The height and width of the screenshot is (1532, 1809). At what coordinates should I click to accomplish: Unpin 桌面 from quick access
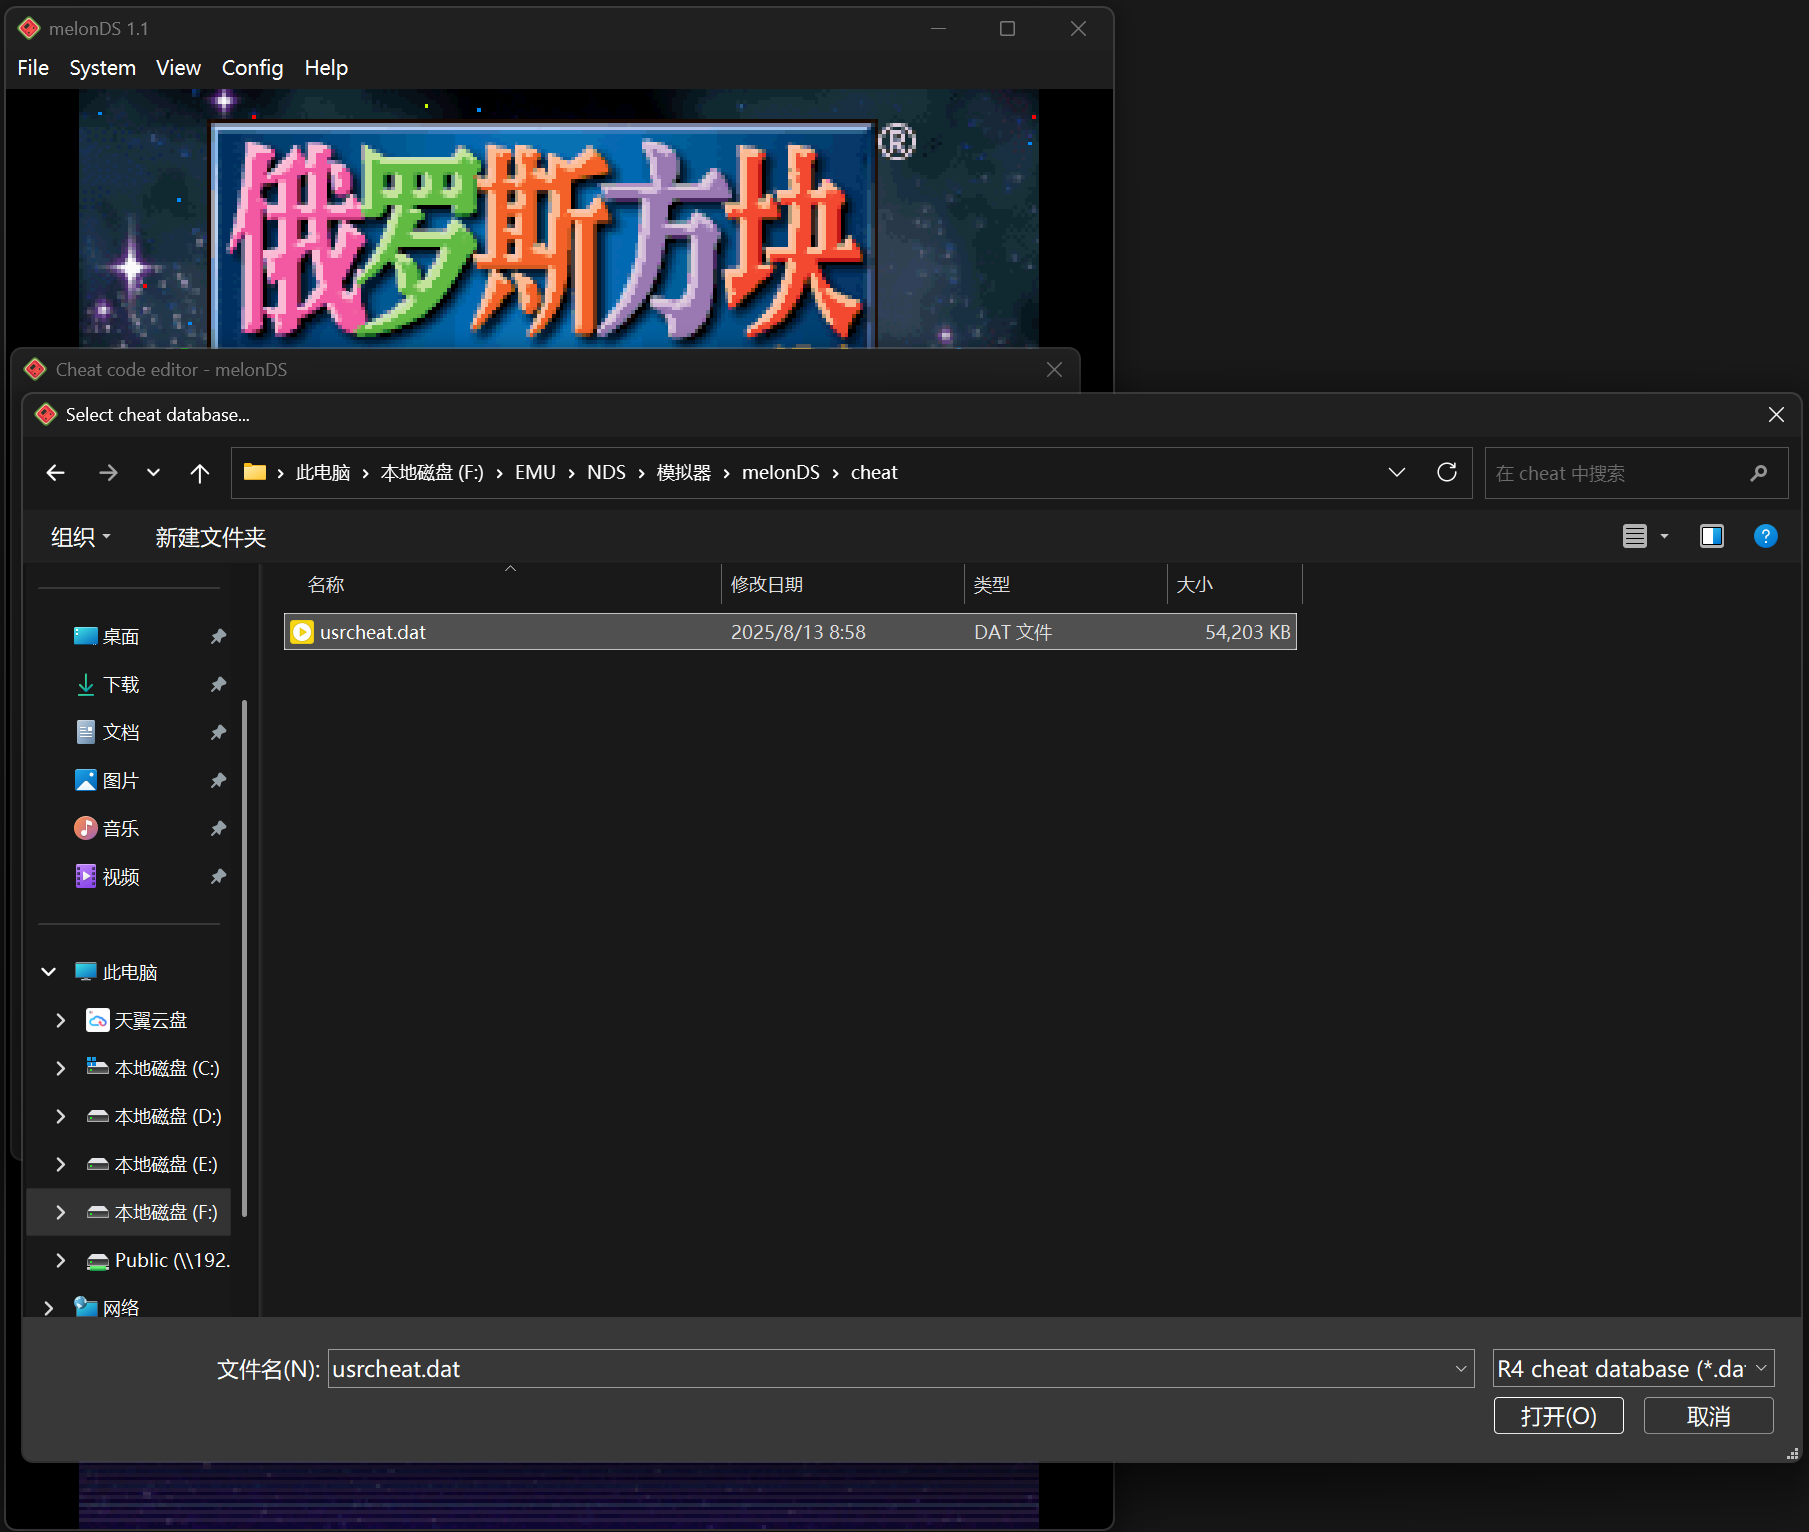218,636
